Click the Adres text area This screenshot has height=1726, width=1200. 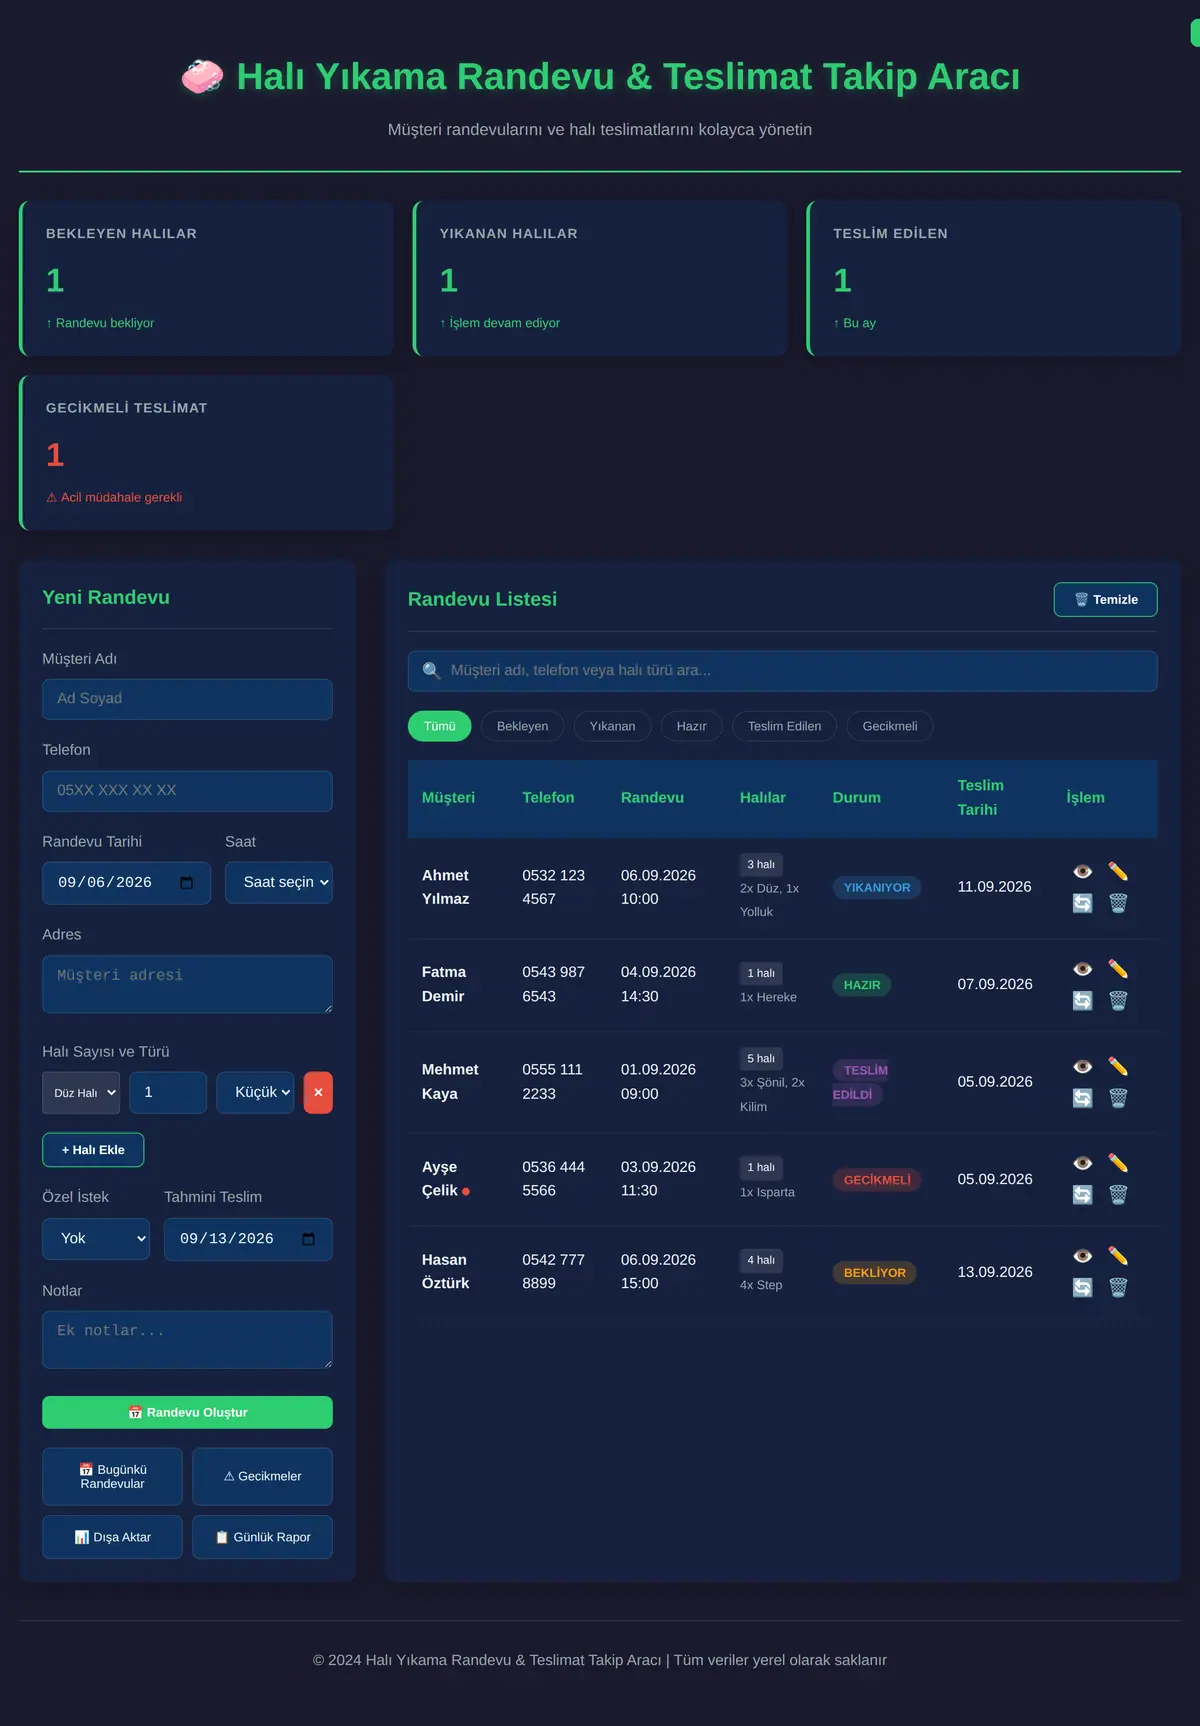[x=187, y=984]
